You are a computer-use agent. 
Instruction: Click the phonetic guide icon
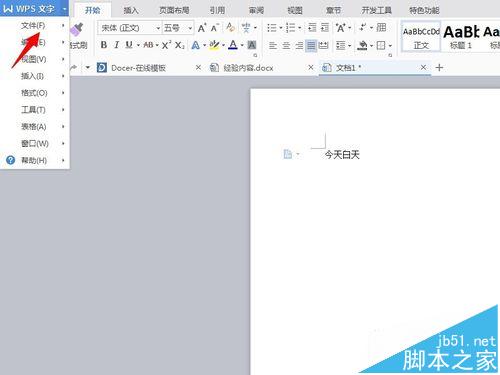[246, 28]
